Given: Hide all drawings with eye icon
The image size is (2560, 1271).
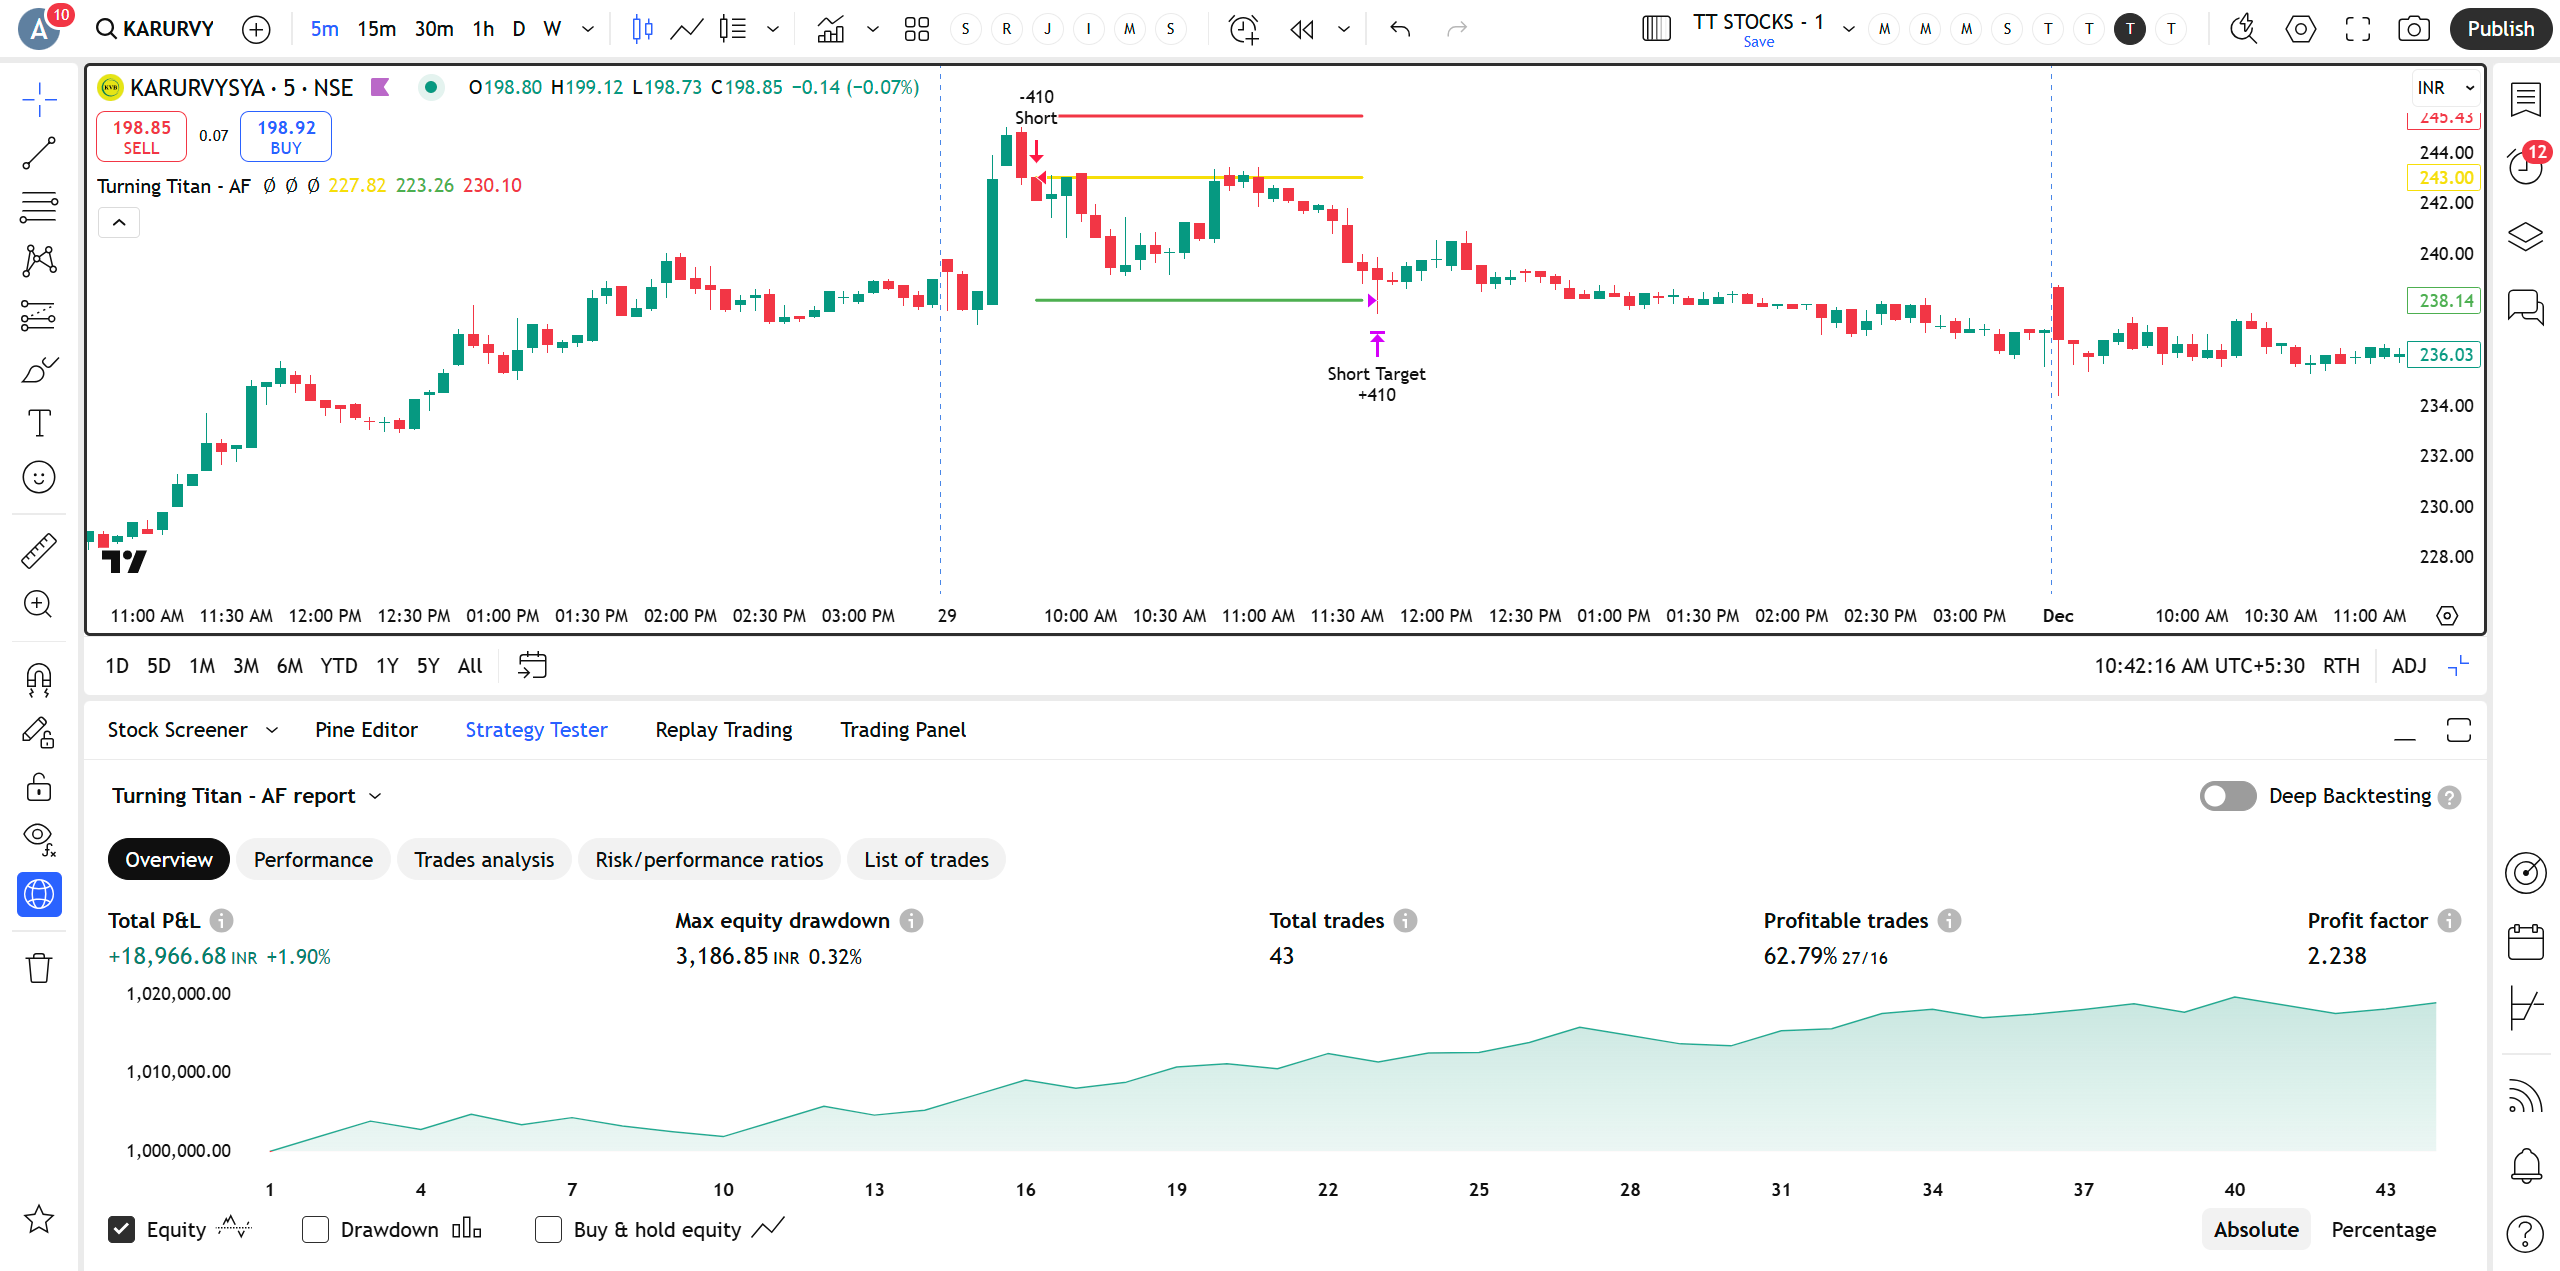Looking at the screenshot, I should [x=39, y=840].
